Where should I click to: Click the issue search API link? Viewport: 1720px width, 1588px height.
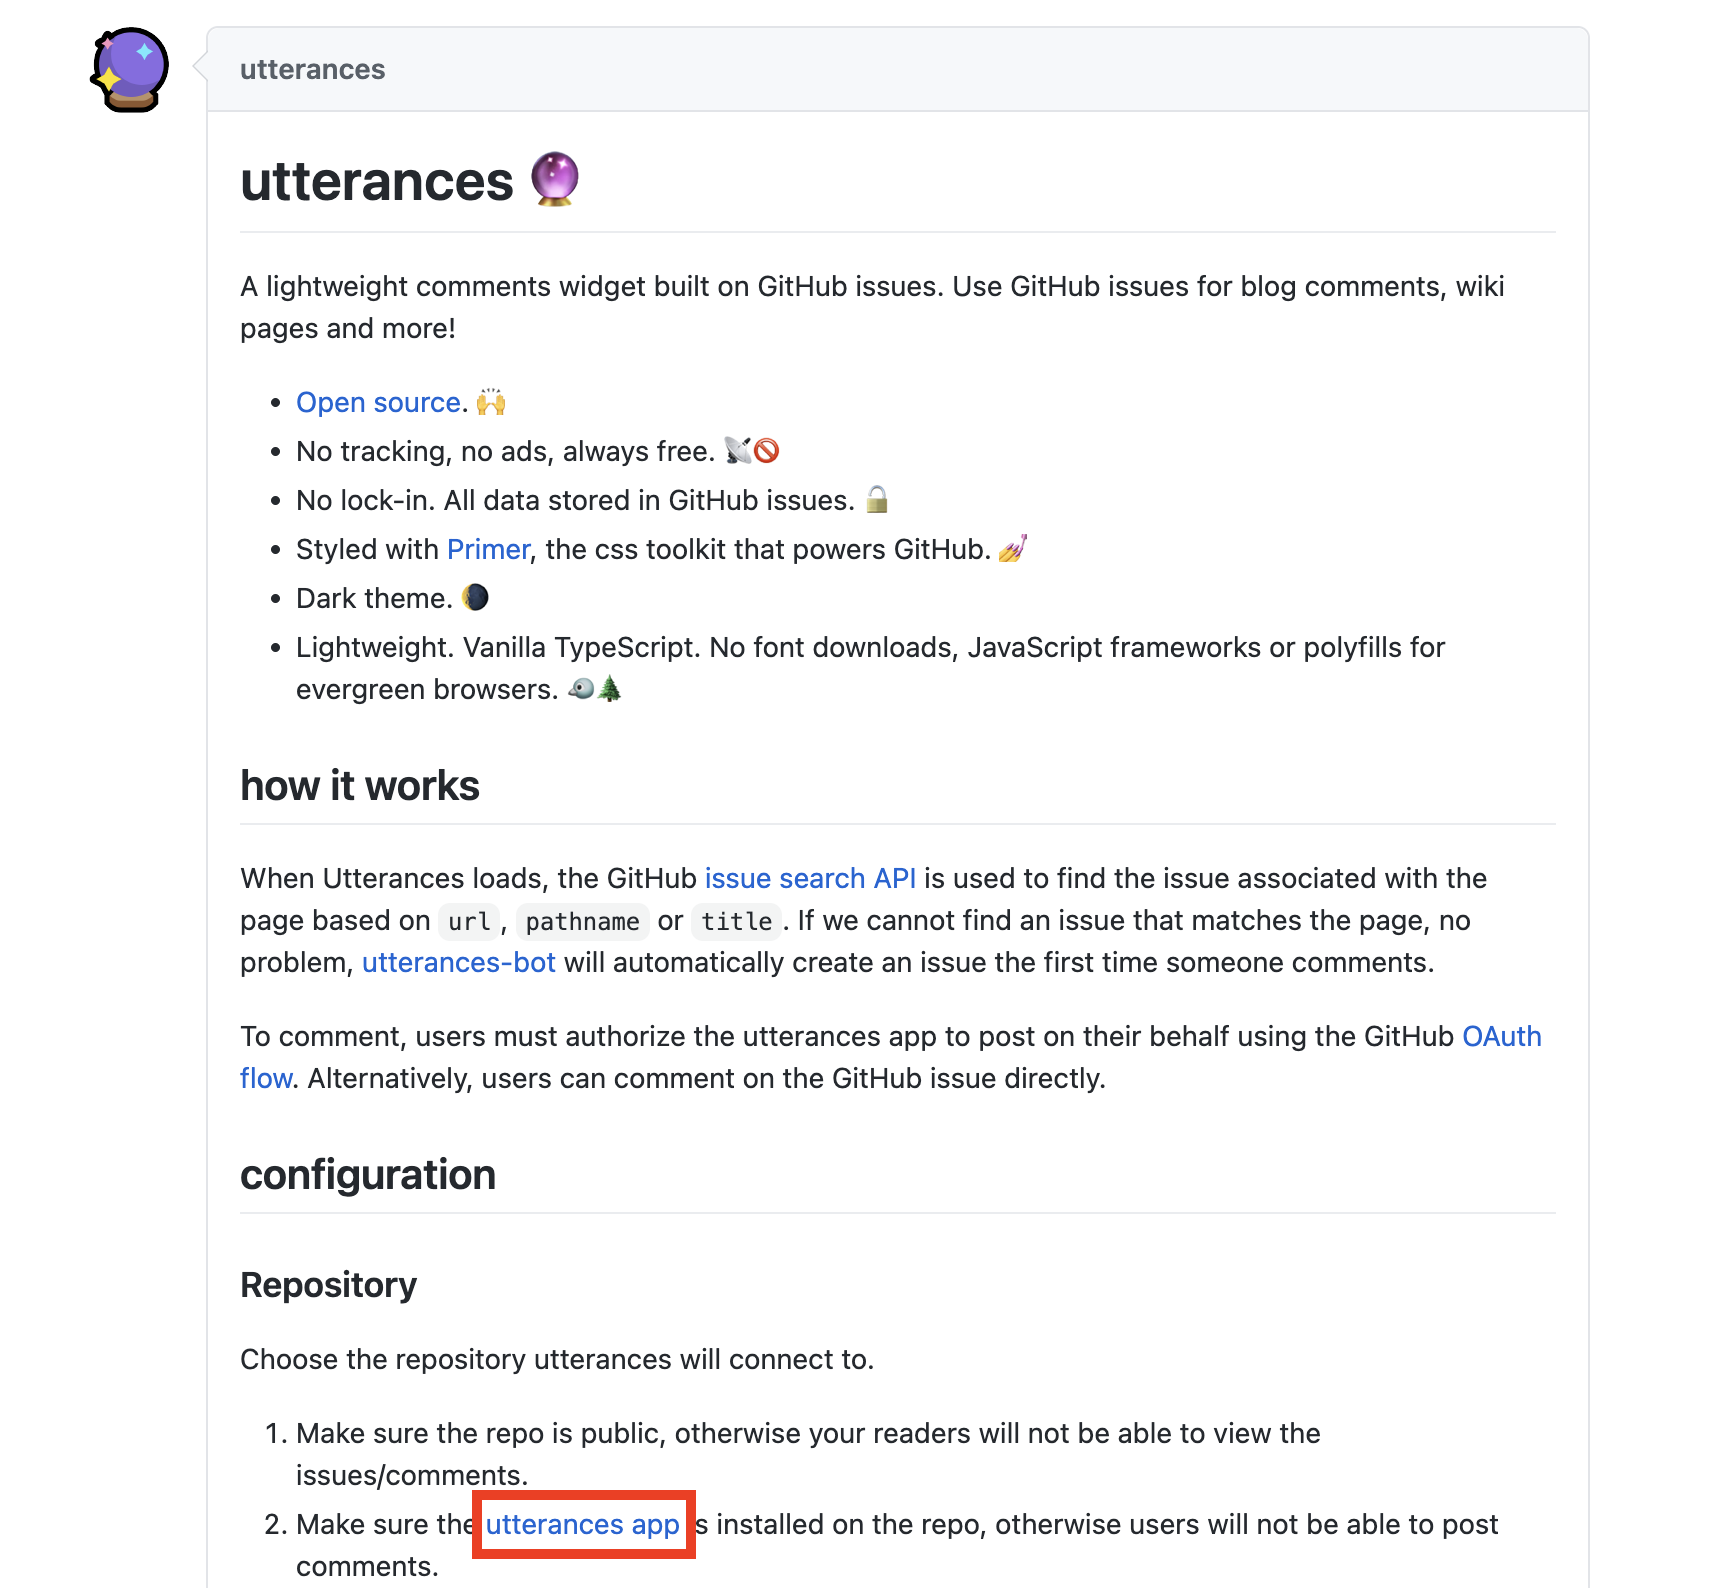[810, 878]
